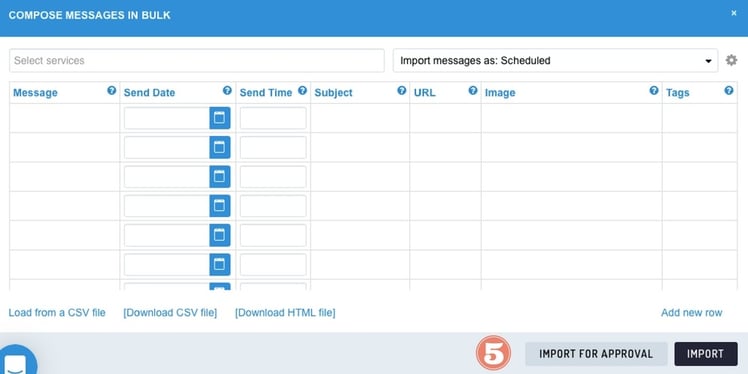This screenshot has width=748, height=374.
Task: Click the dark Import button
Action: (x=706, y=354)
